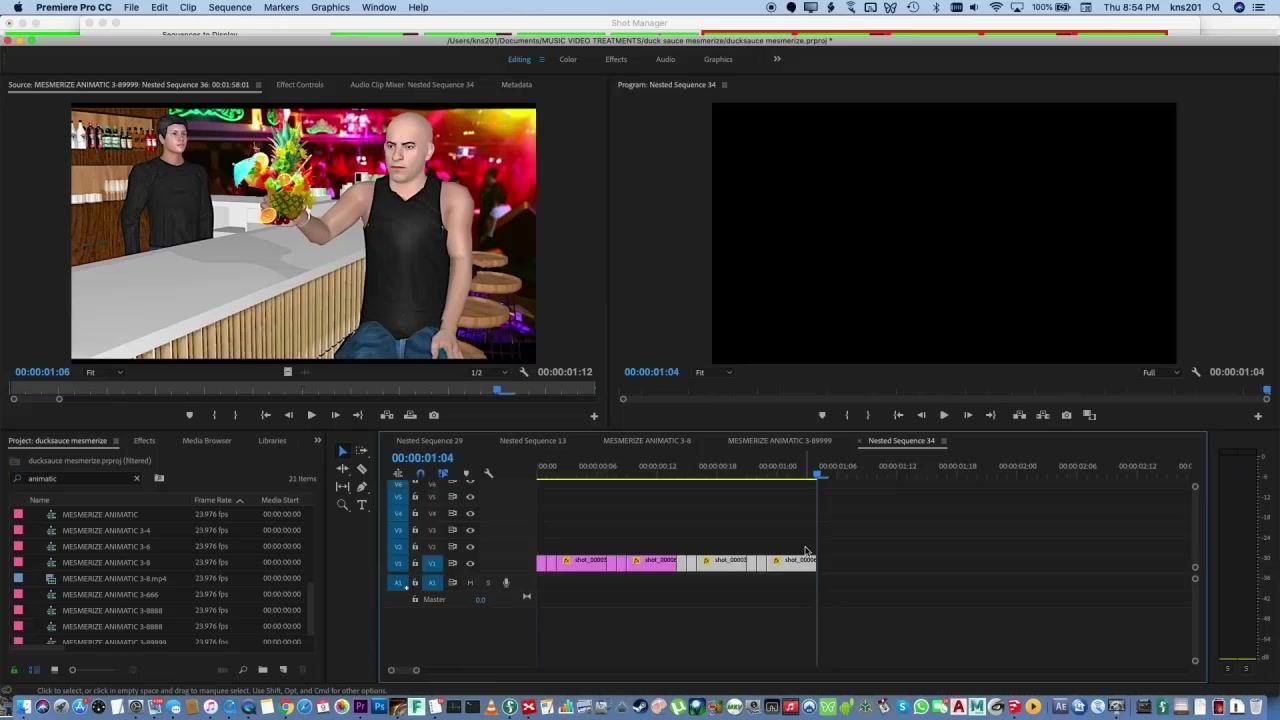Open comparison view in Program monitor
Viewport: 1280px width, 720px height.
(1089, 415)
